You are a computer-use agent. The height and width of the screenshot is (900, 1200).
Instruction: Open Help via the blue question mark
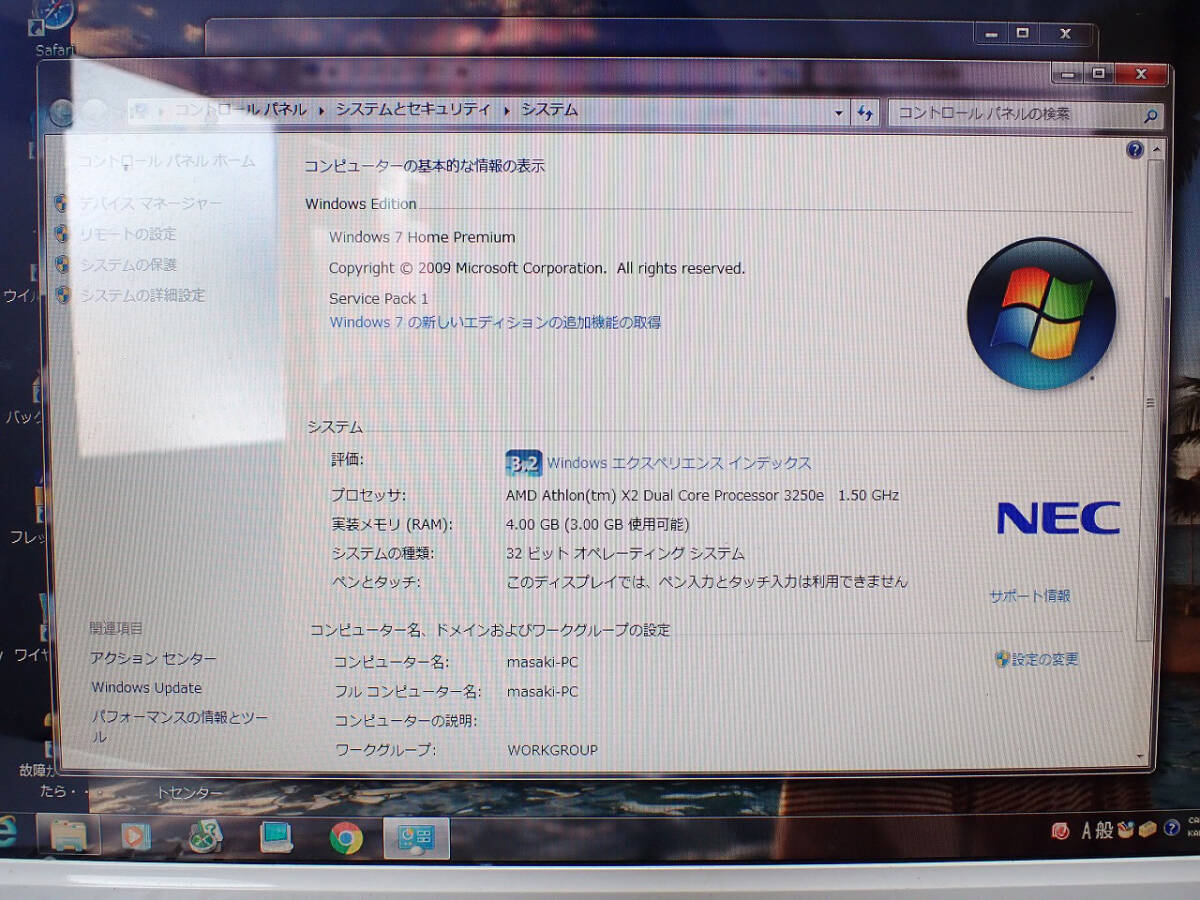click(x=1134, y=150)
